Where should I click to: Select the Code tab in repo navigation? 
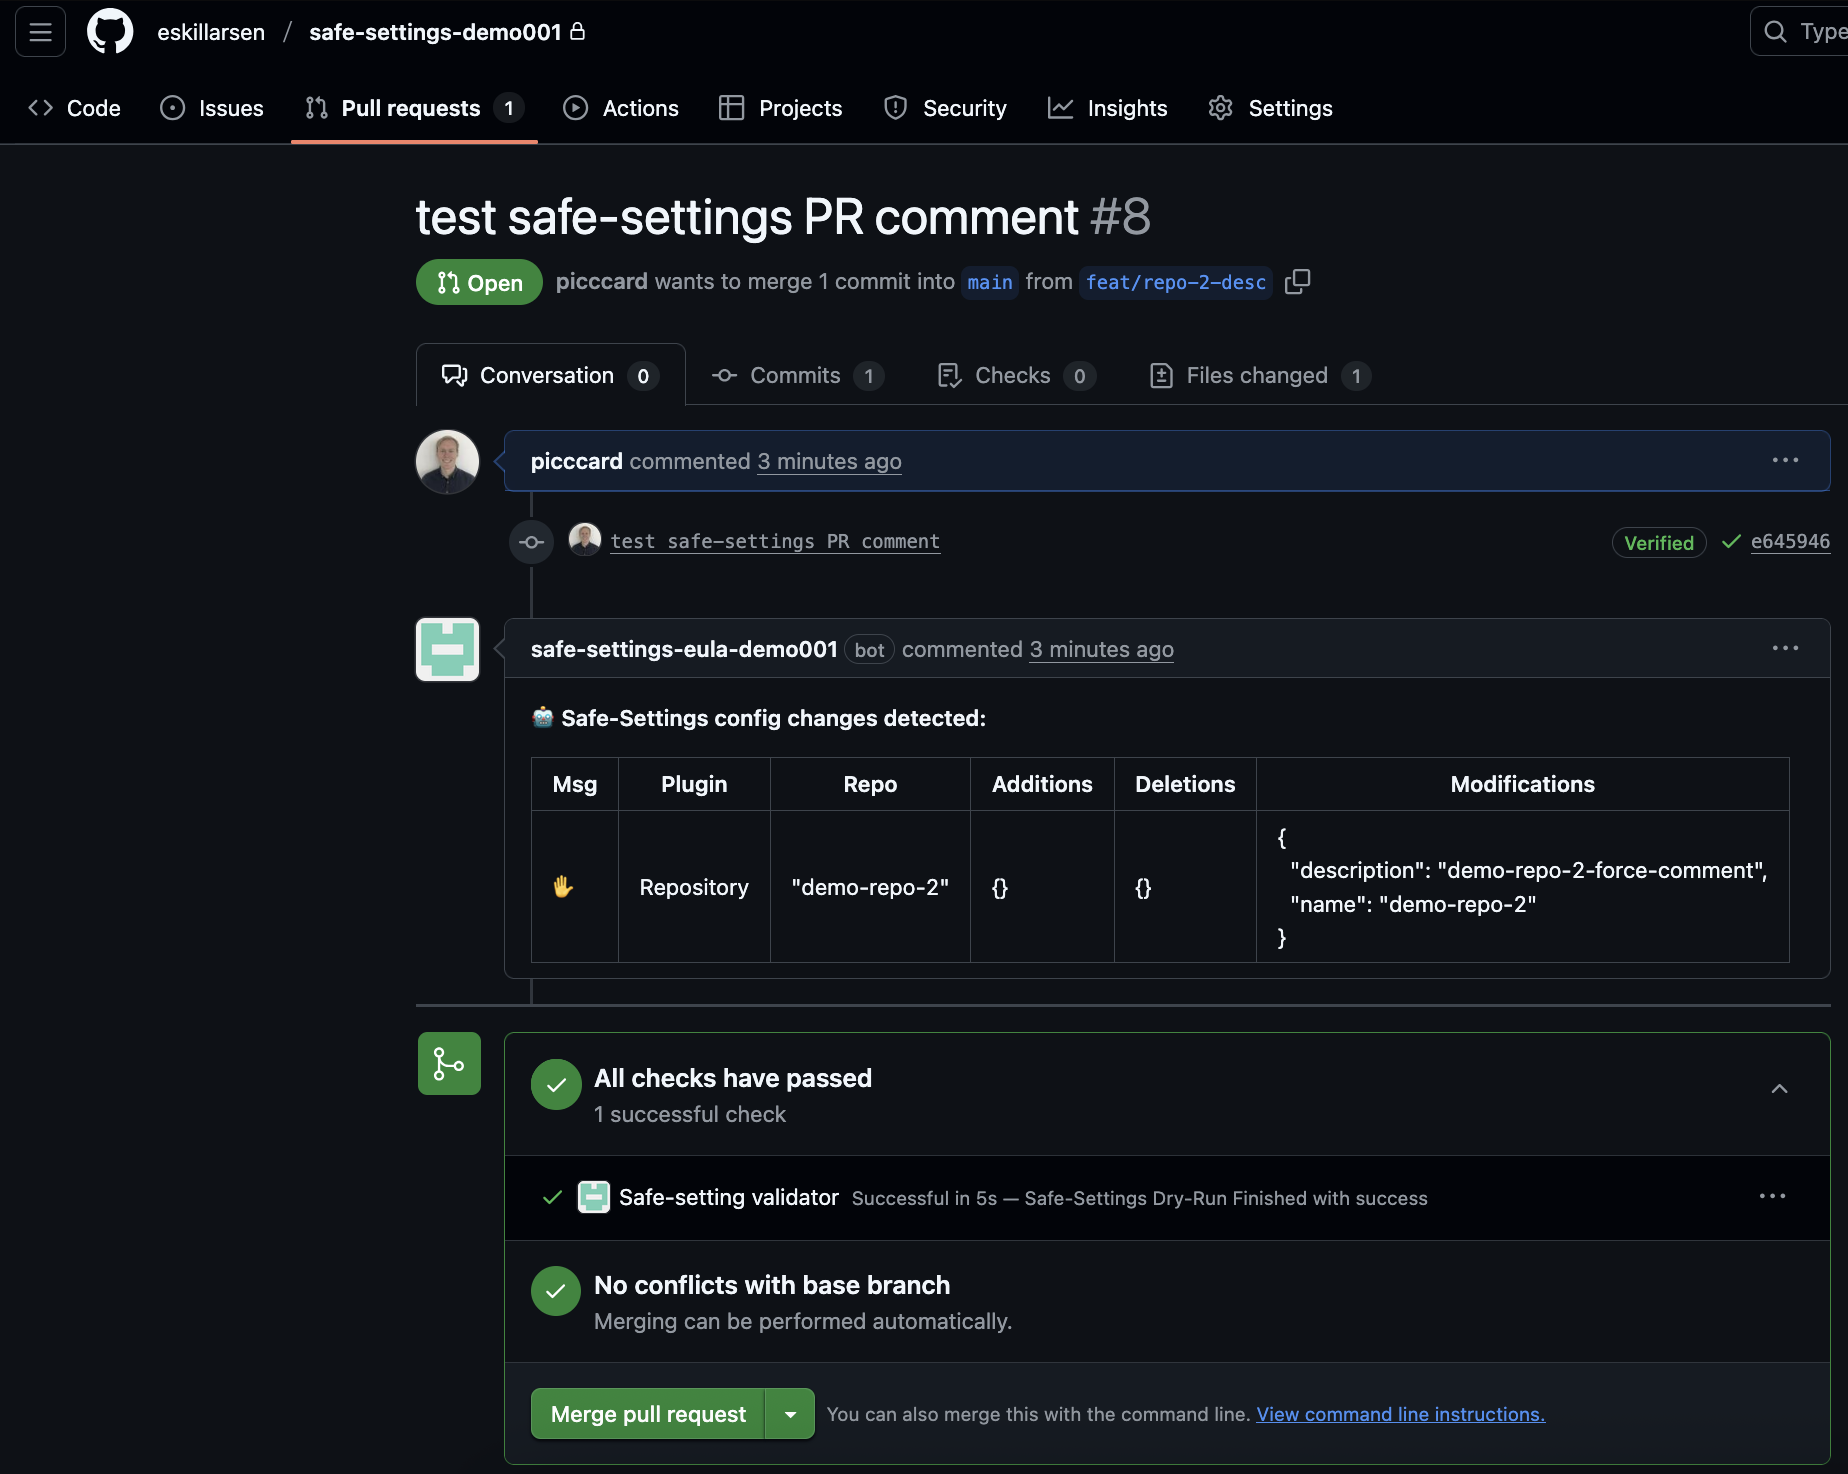(x=75, y=108)
